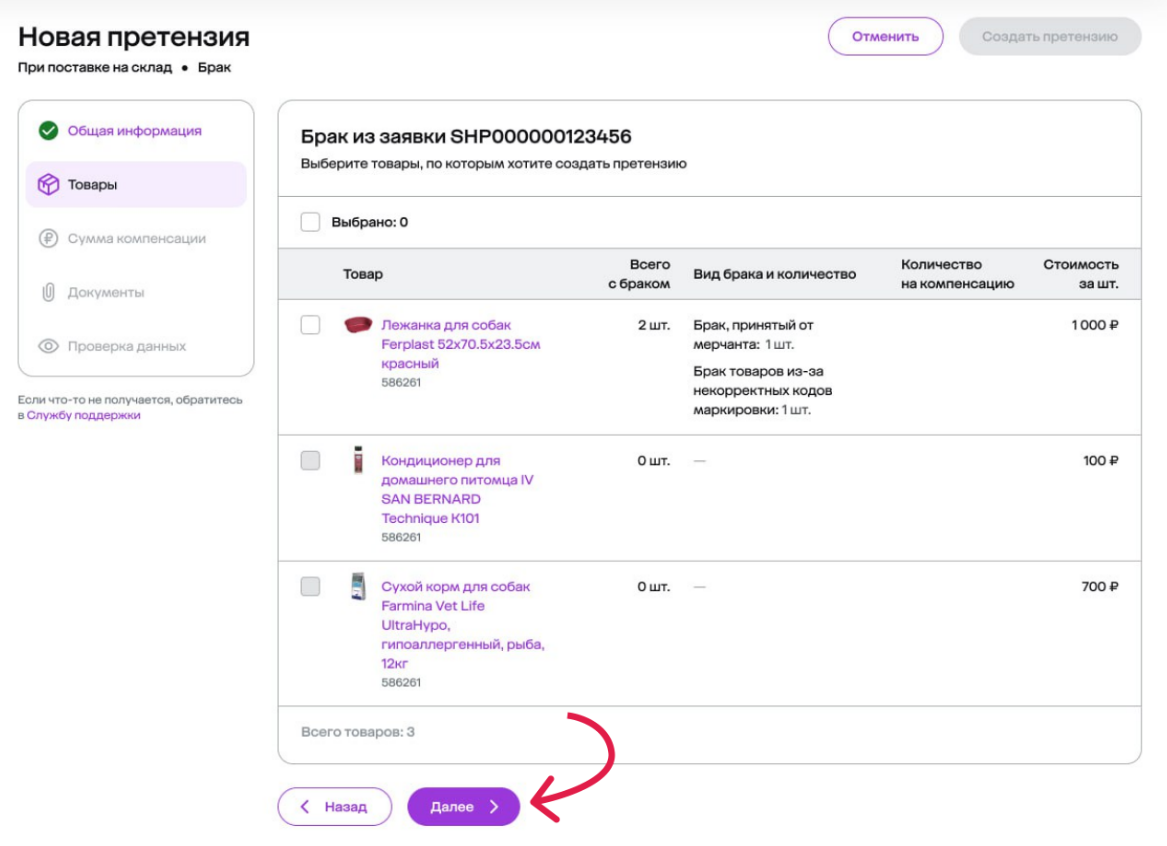Click the 700 ₽ price value

click(1100, 586)
